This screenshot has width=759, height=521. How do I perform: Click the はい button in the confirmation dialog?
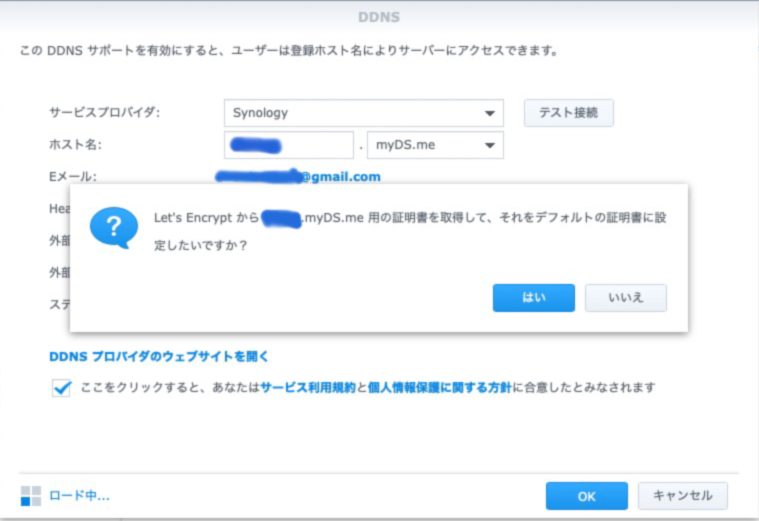point(533,298)
